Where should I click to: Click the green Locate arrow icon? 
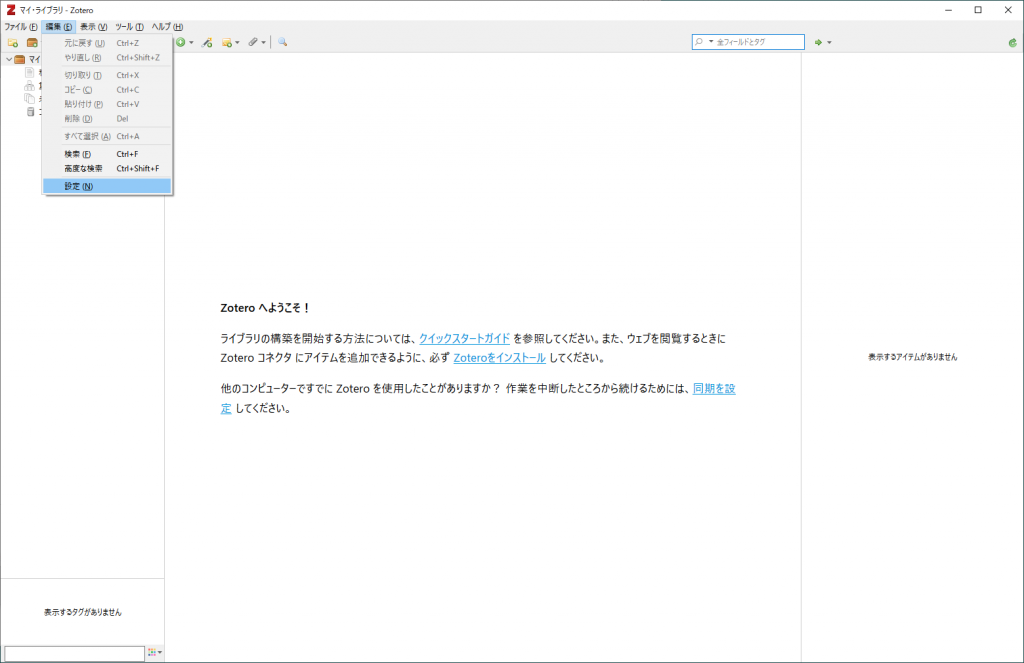tap(818, 42)
